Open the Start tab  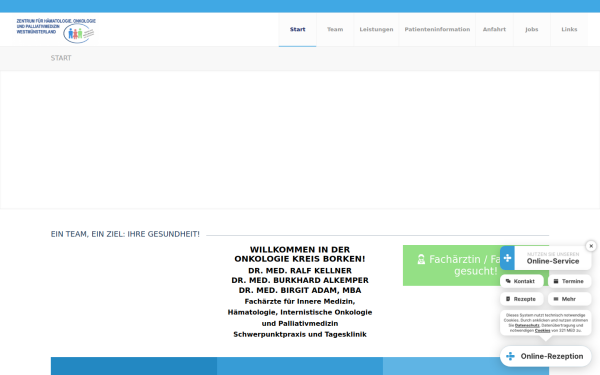(x=297, y=29)
